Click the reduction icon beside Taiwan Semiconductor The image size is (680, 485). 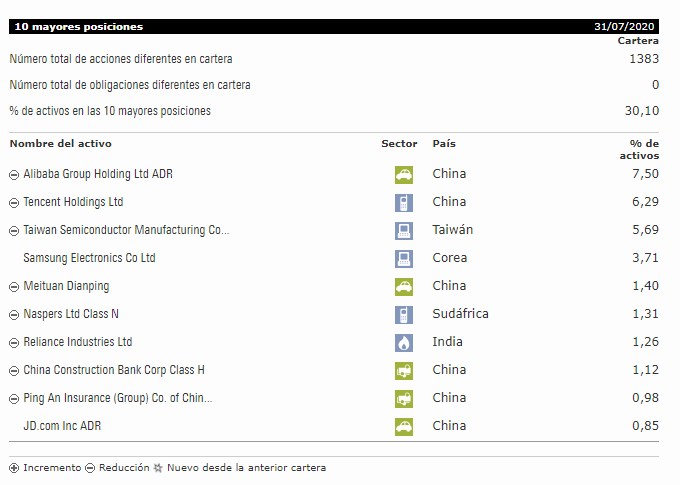click(14, 231)
